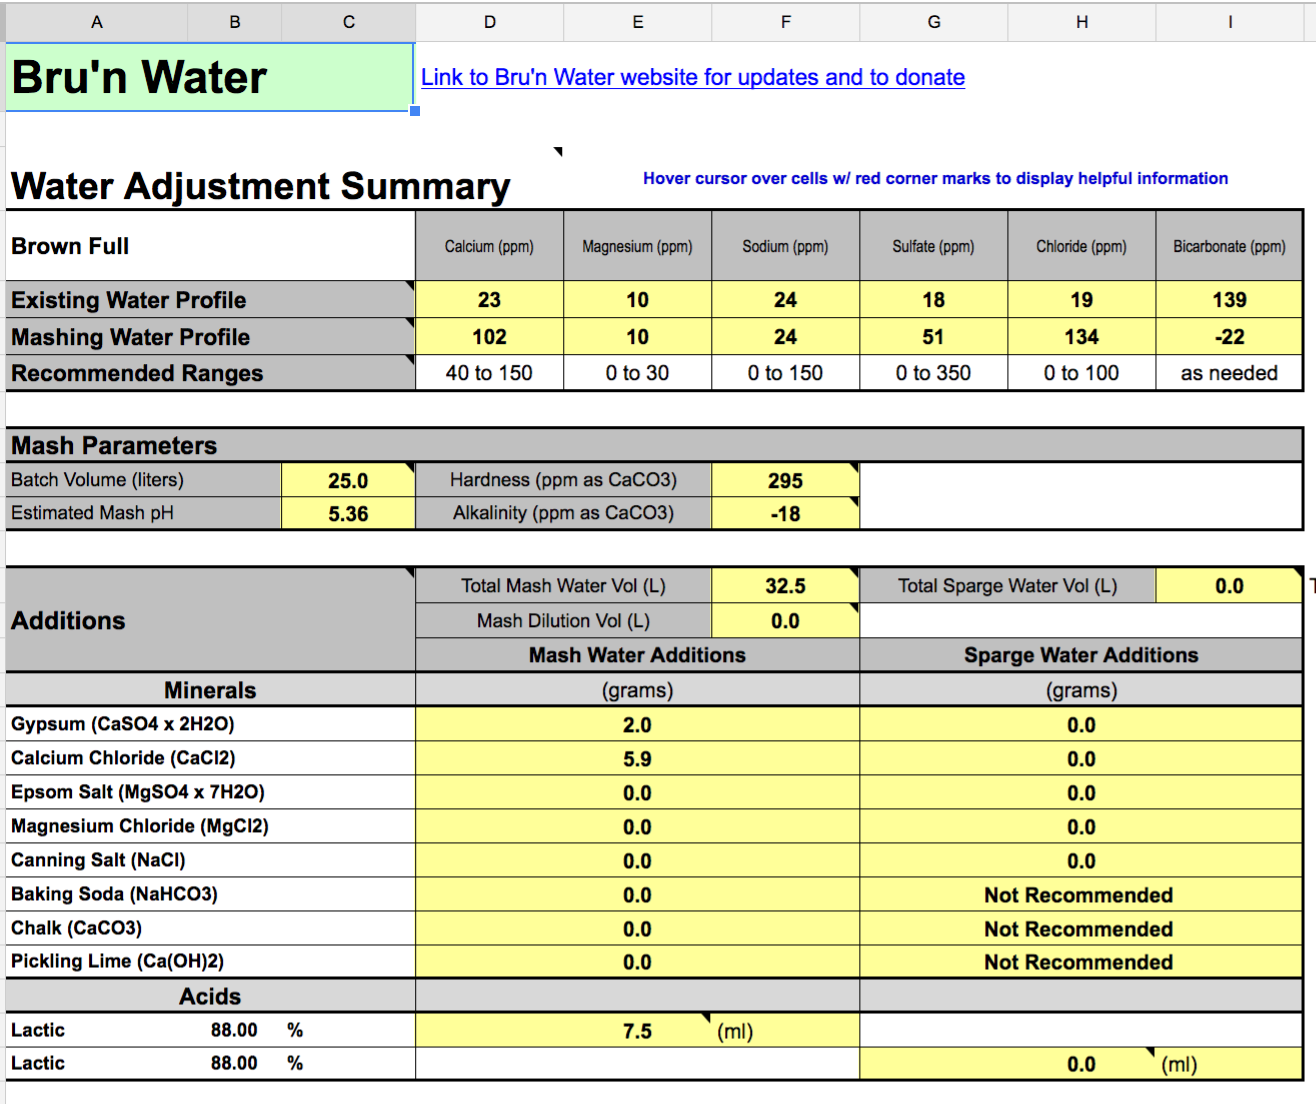Image resolution: width=1316 pixels, height=1104 pixels.
Task: Select Lactic acid mash addition 7.5 ml
Action: [638, 1031]
